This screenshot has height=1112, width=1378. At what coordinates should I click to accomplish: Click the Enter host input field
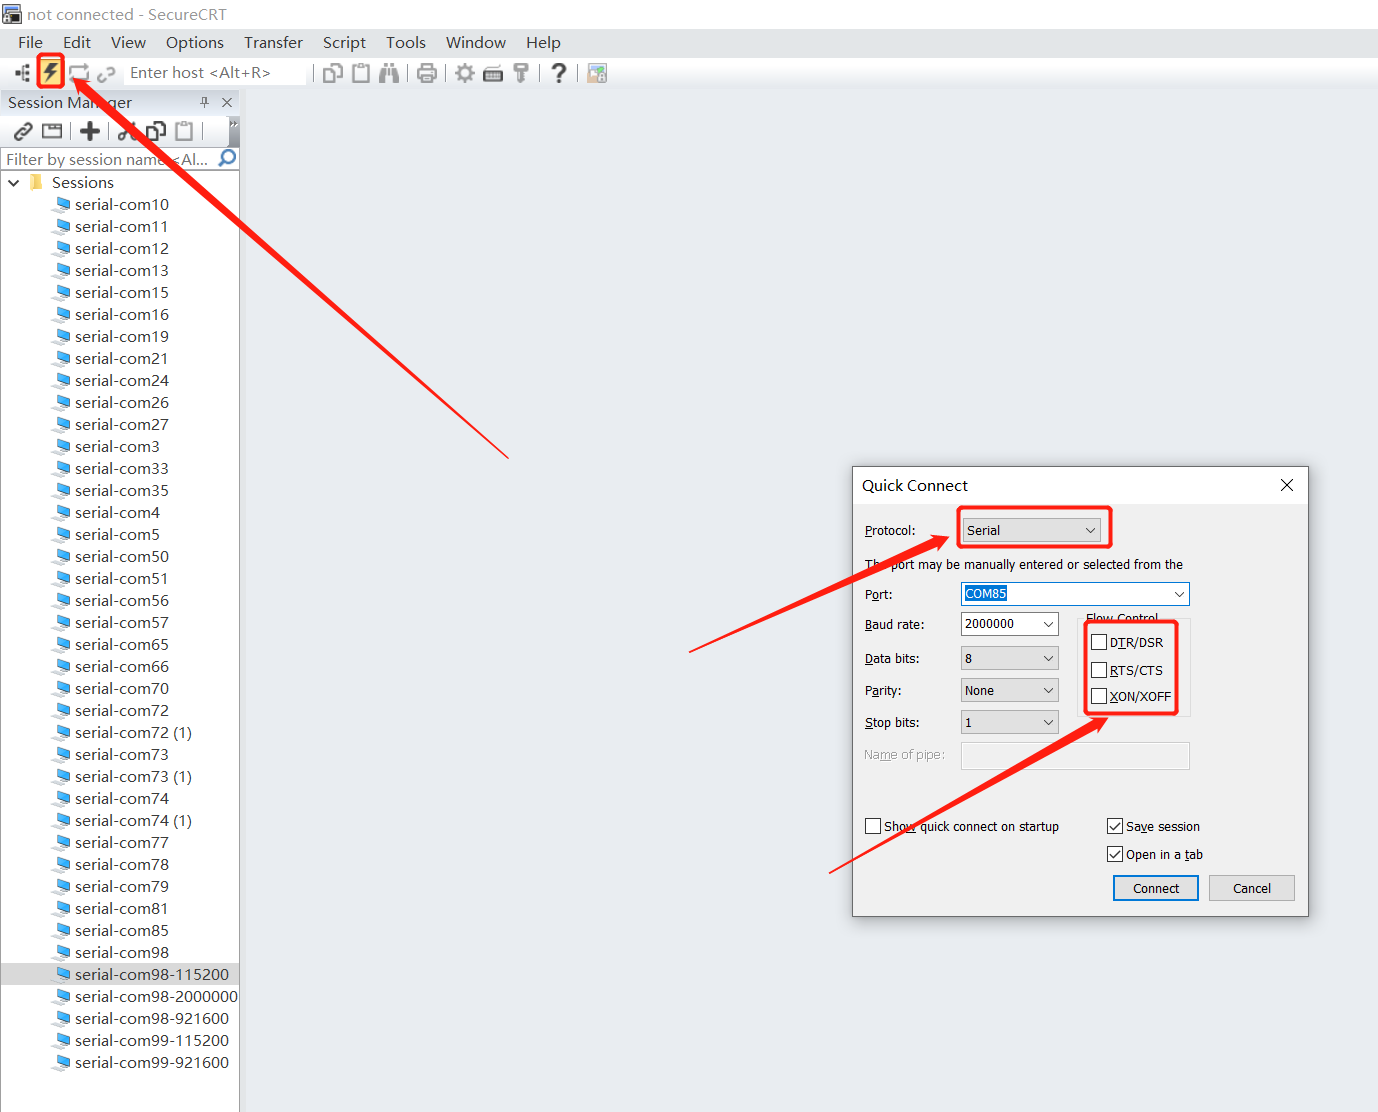click(x=215, y=73)
